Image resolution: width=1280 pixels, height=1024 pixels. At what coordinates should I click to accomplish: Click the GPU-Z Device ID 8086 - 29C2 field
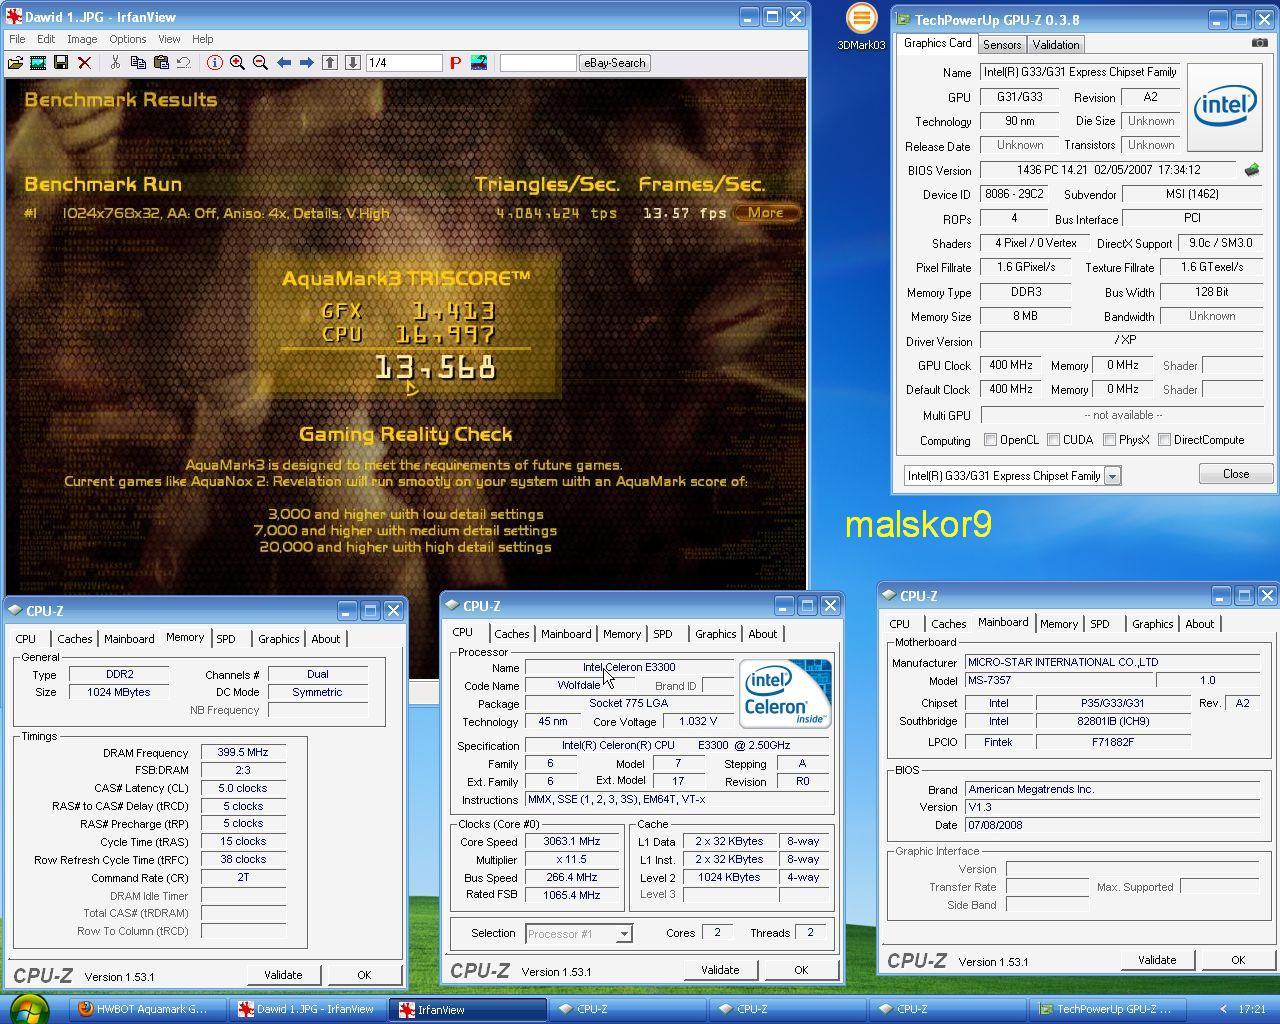[1014, 195]
